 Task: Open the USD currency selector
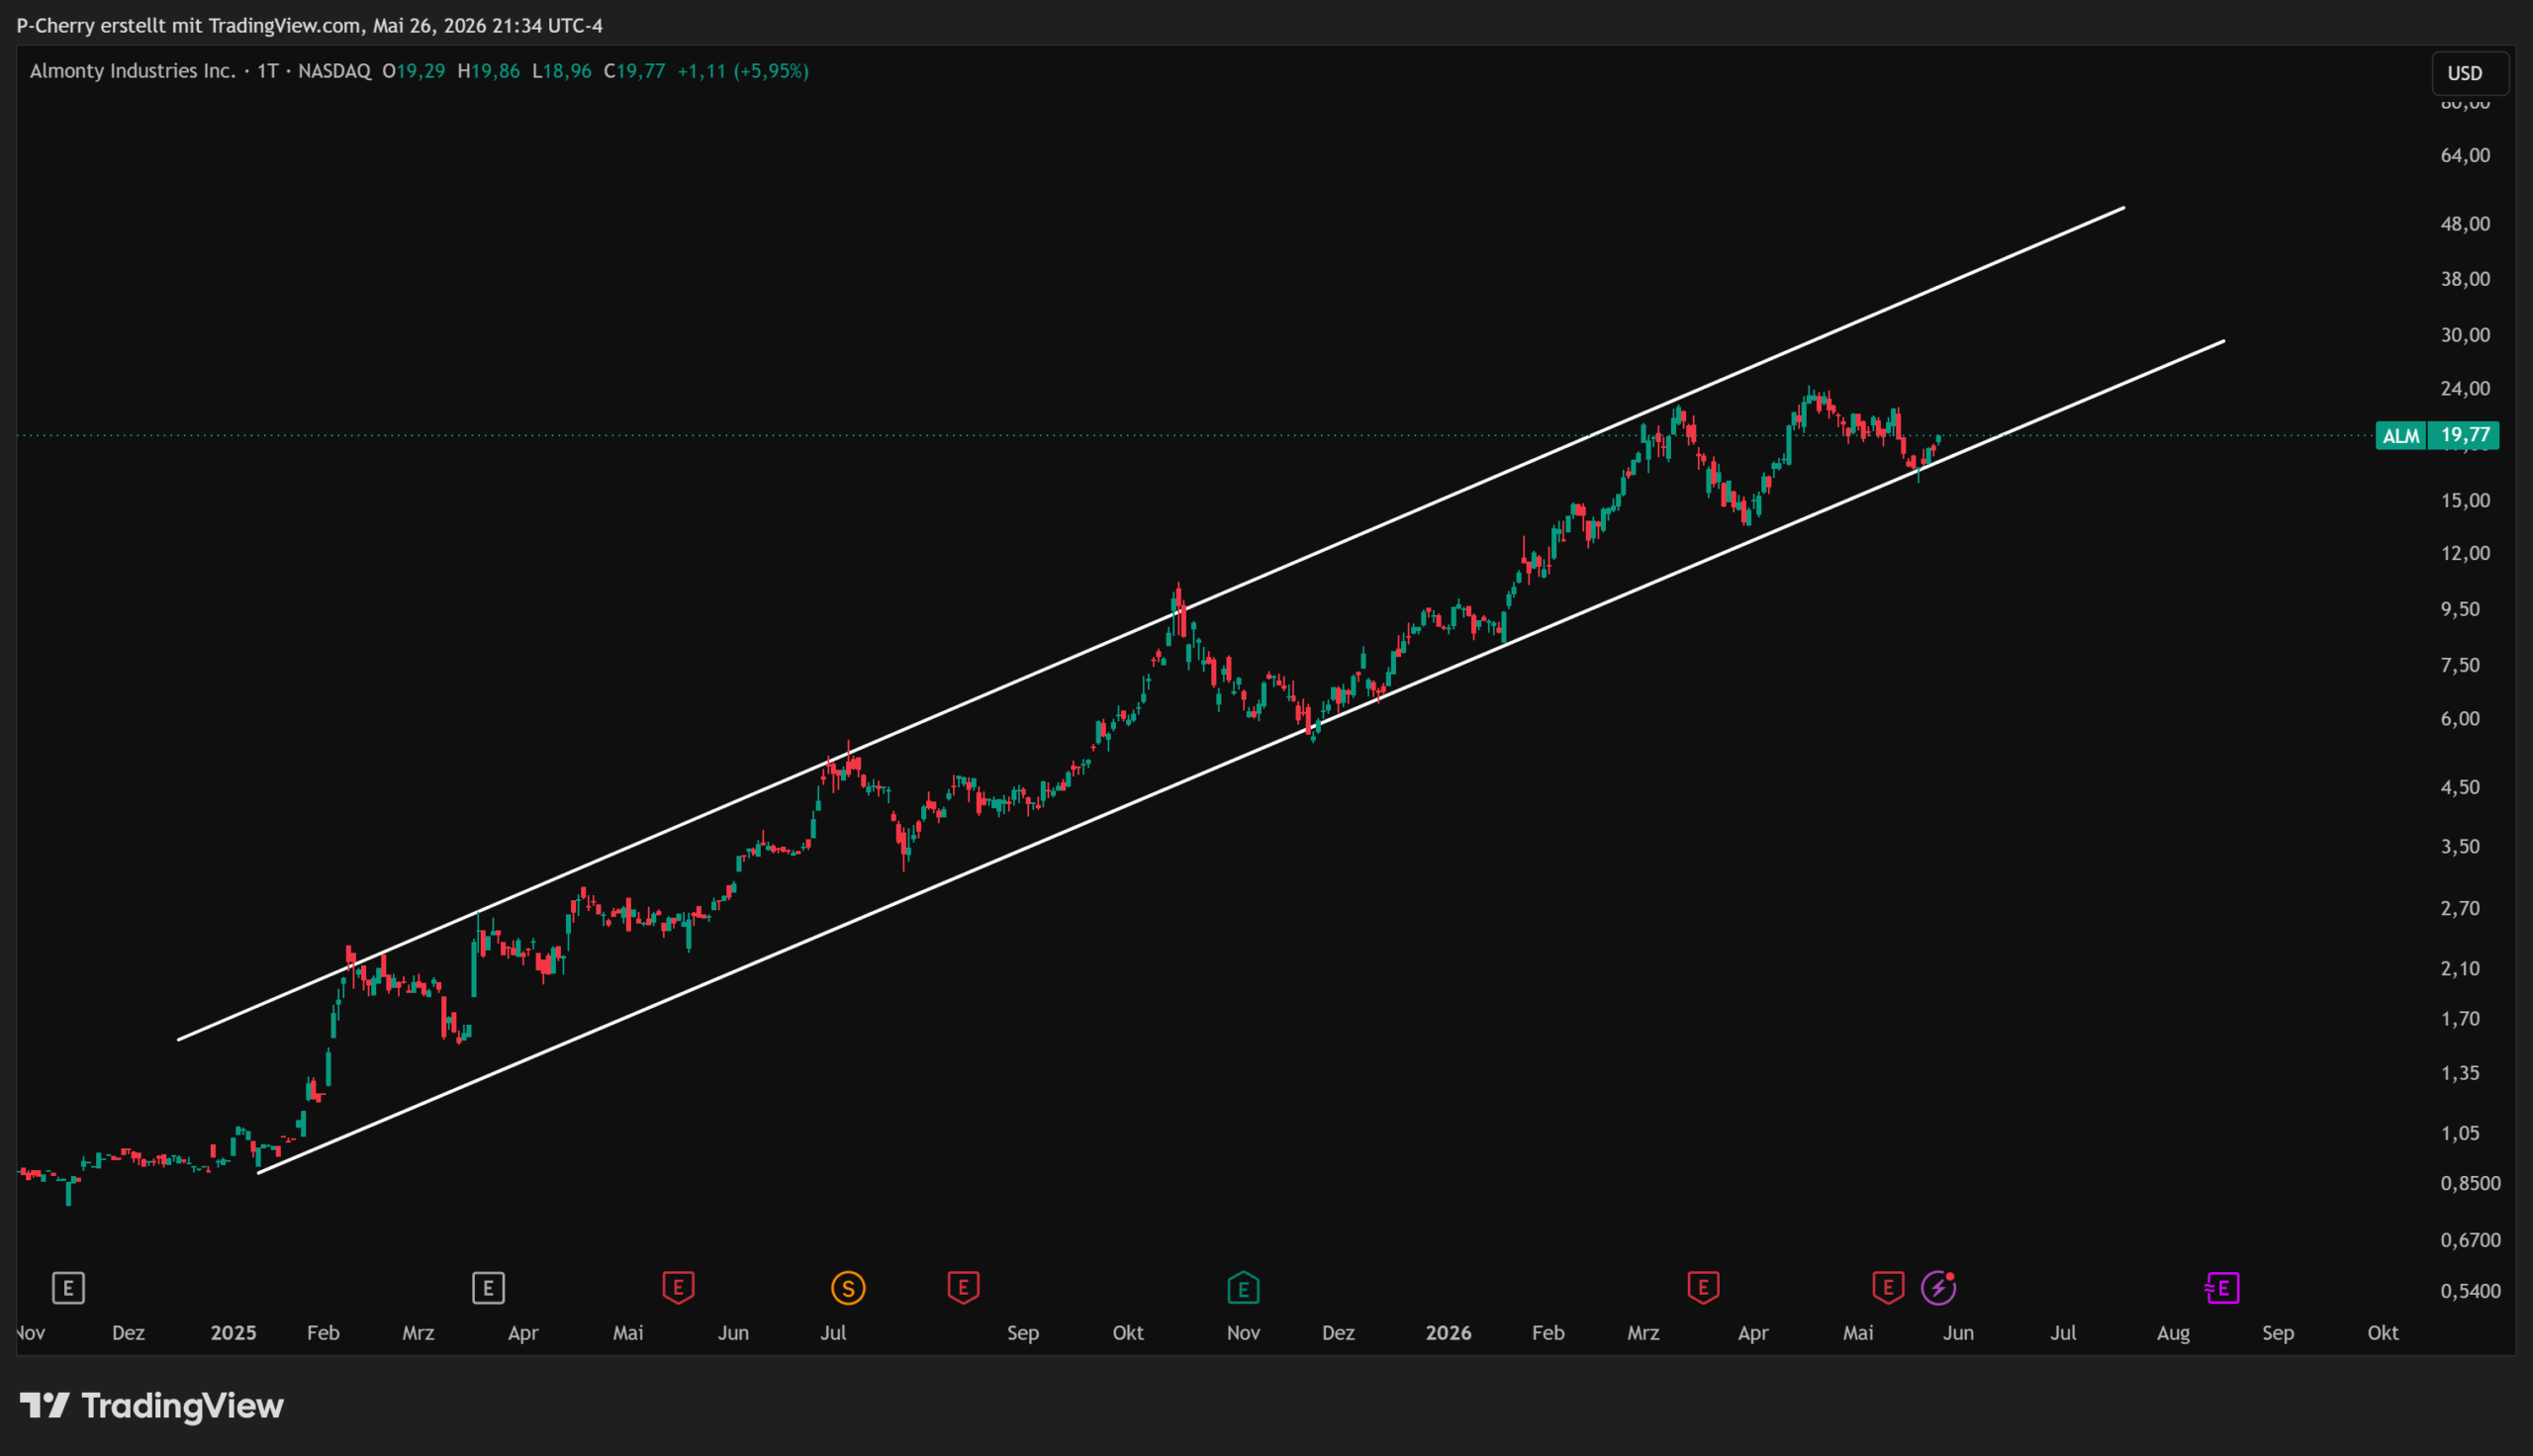pos(2465,73)
